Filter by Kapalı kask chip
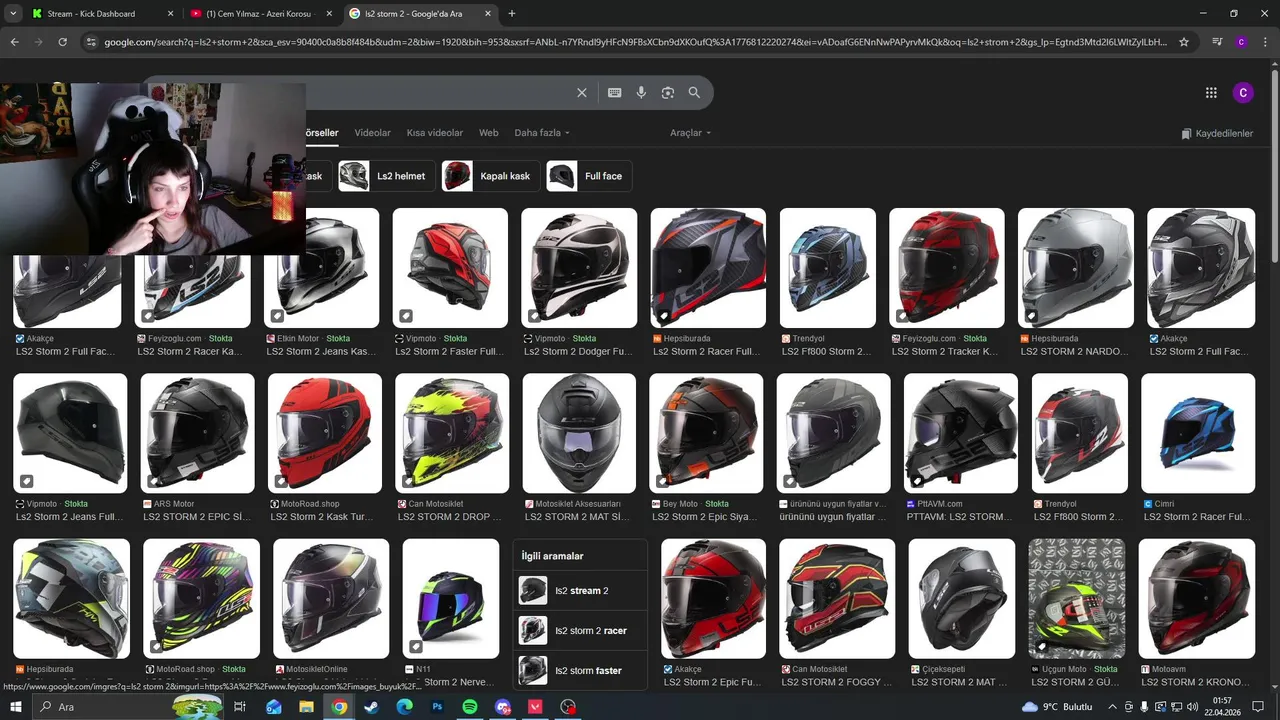This screenshot has height=720, width=1280. (489, 176)
